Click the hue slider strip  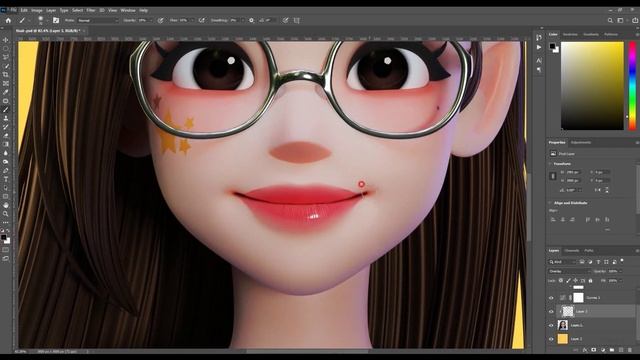point(632,86)
